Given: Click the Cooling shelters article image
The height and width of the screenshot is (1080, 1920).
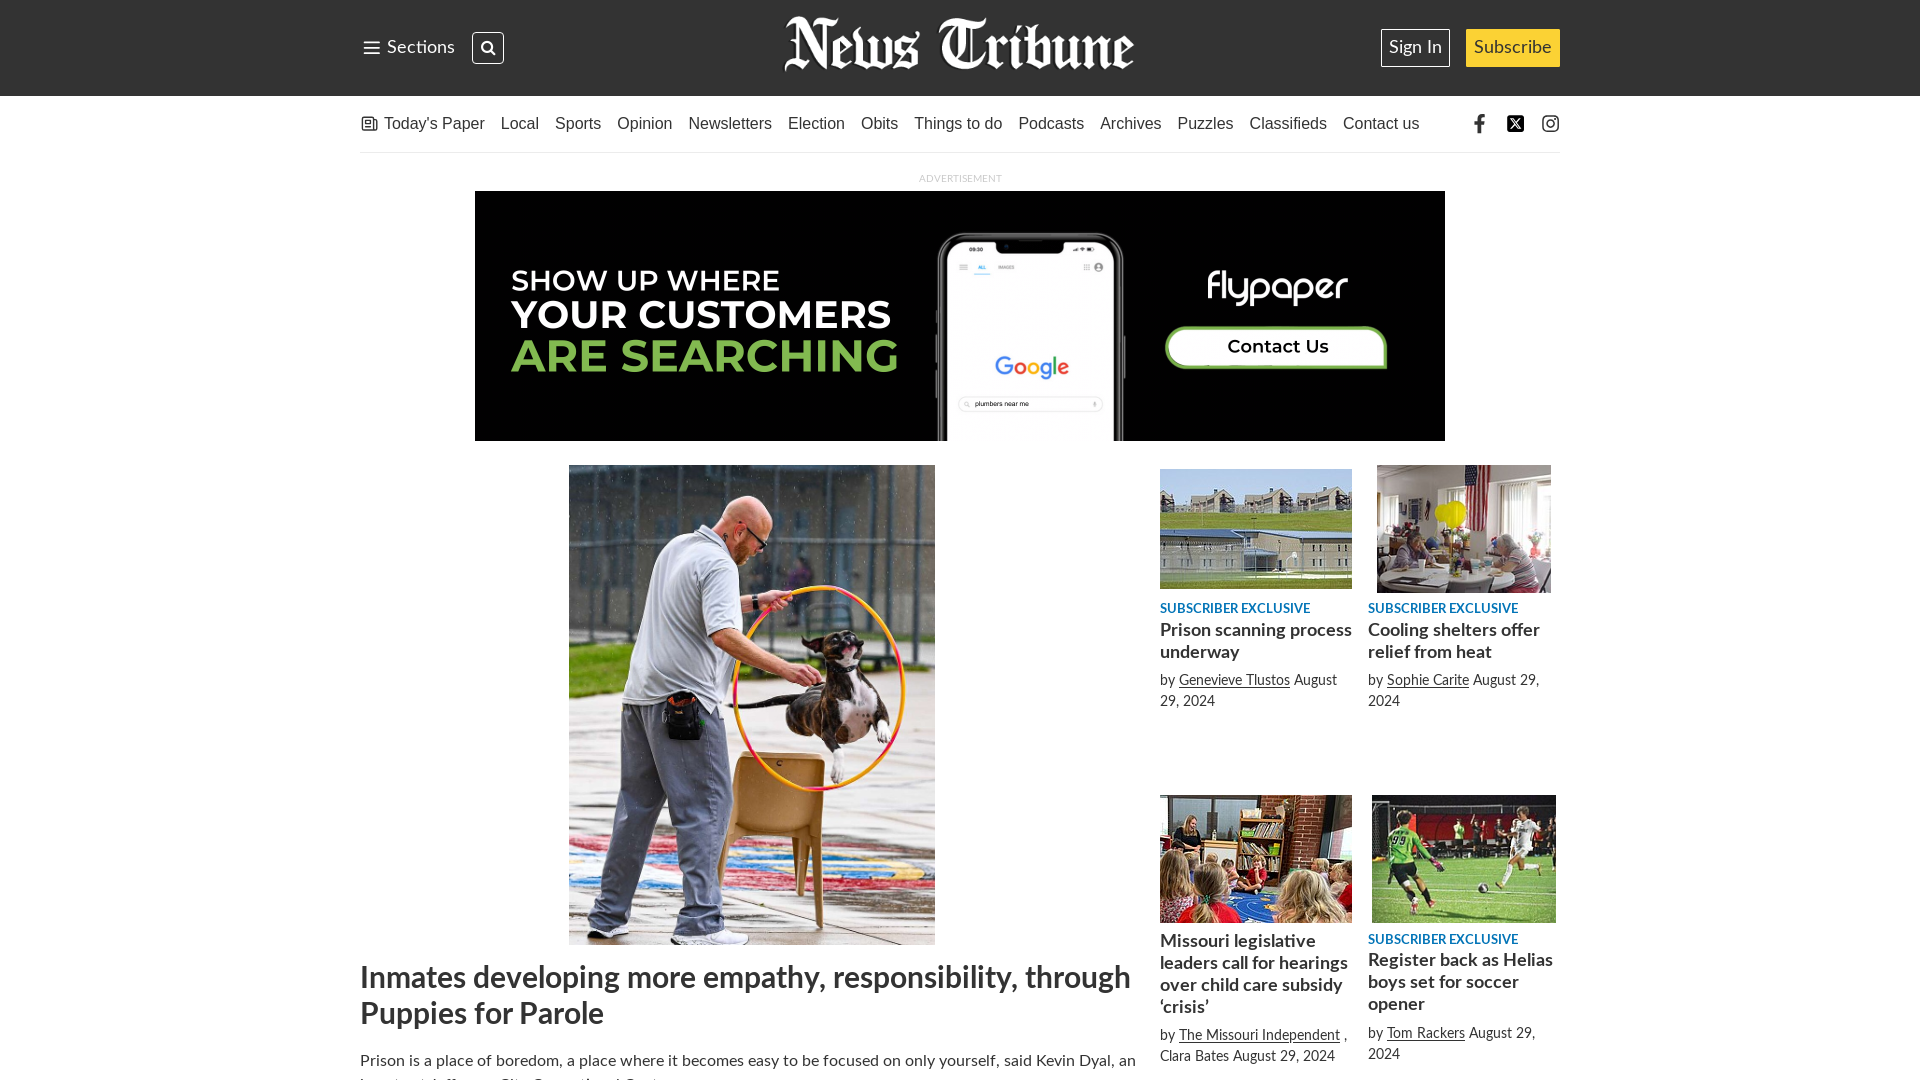Looking at the screenshot, I should (x=1464, y=527).
